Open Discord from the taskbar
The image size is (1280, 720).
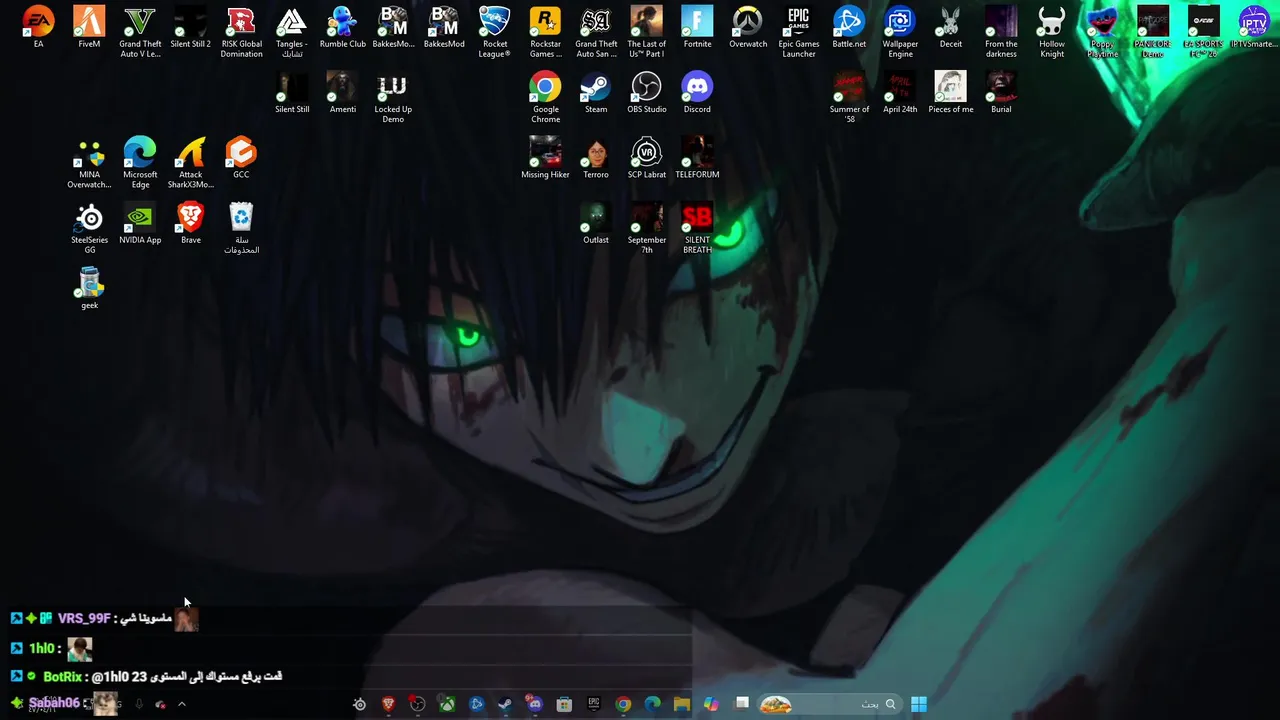[x=535, y=704]
